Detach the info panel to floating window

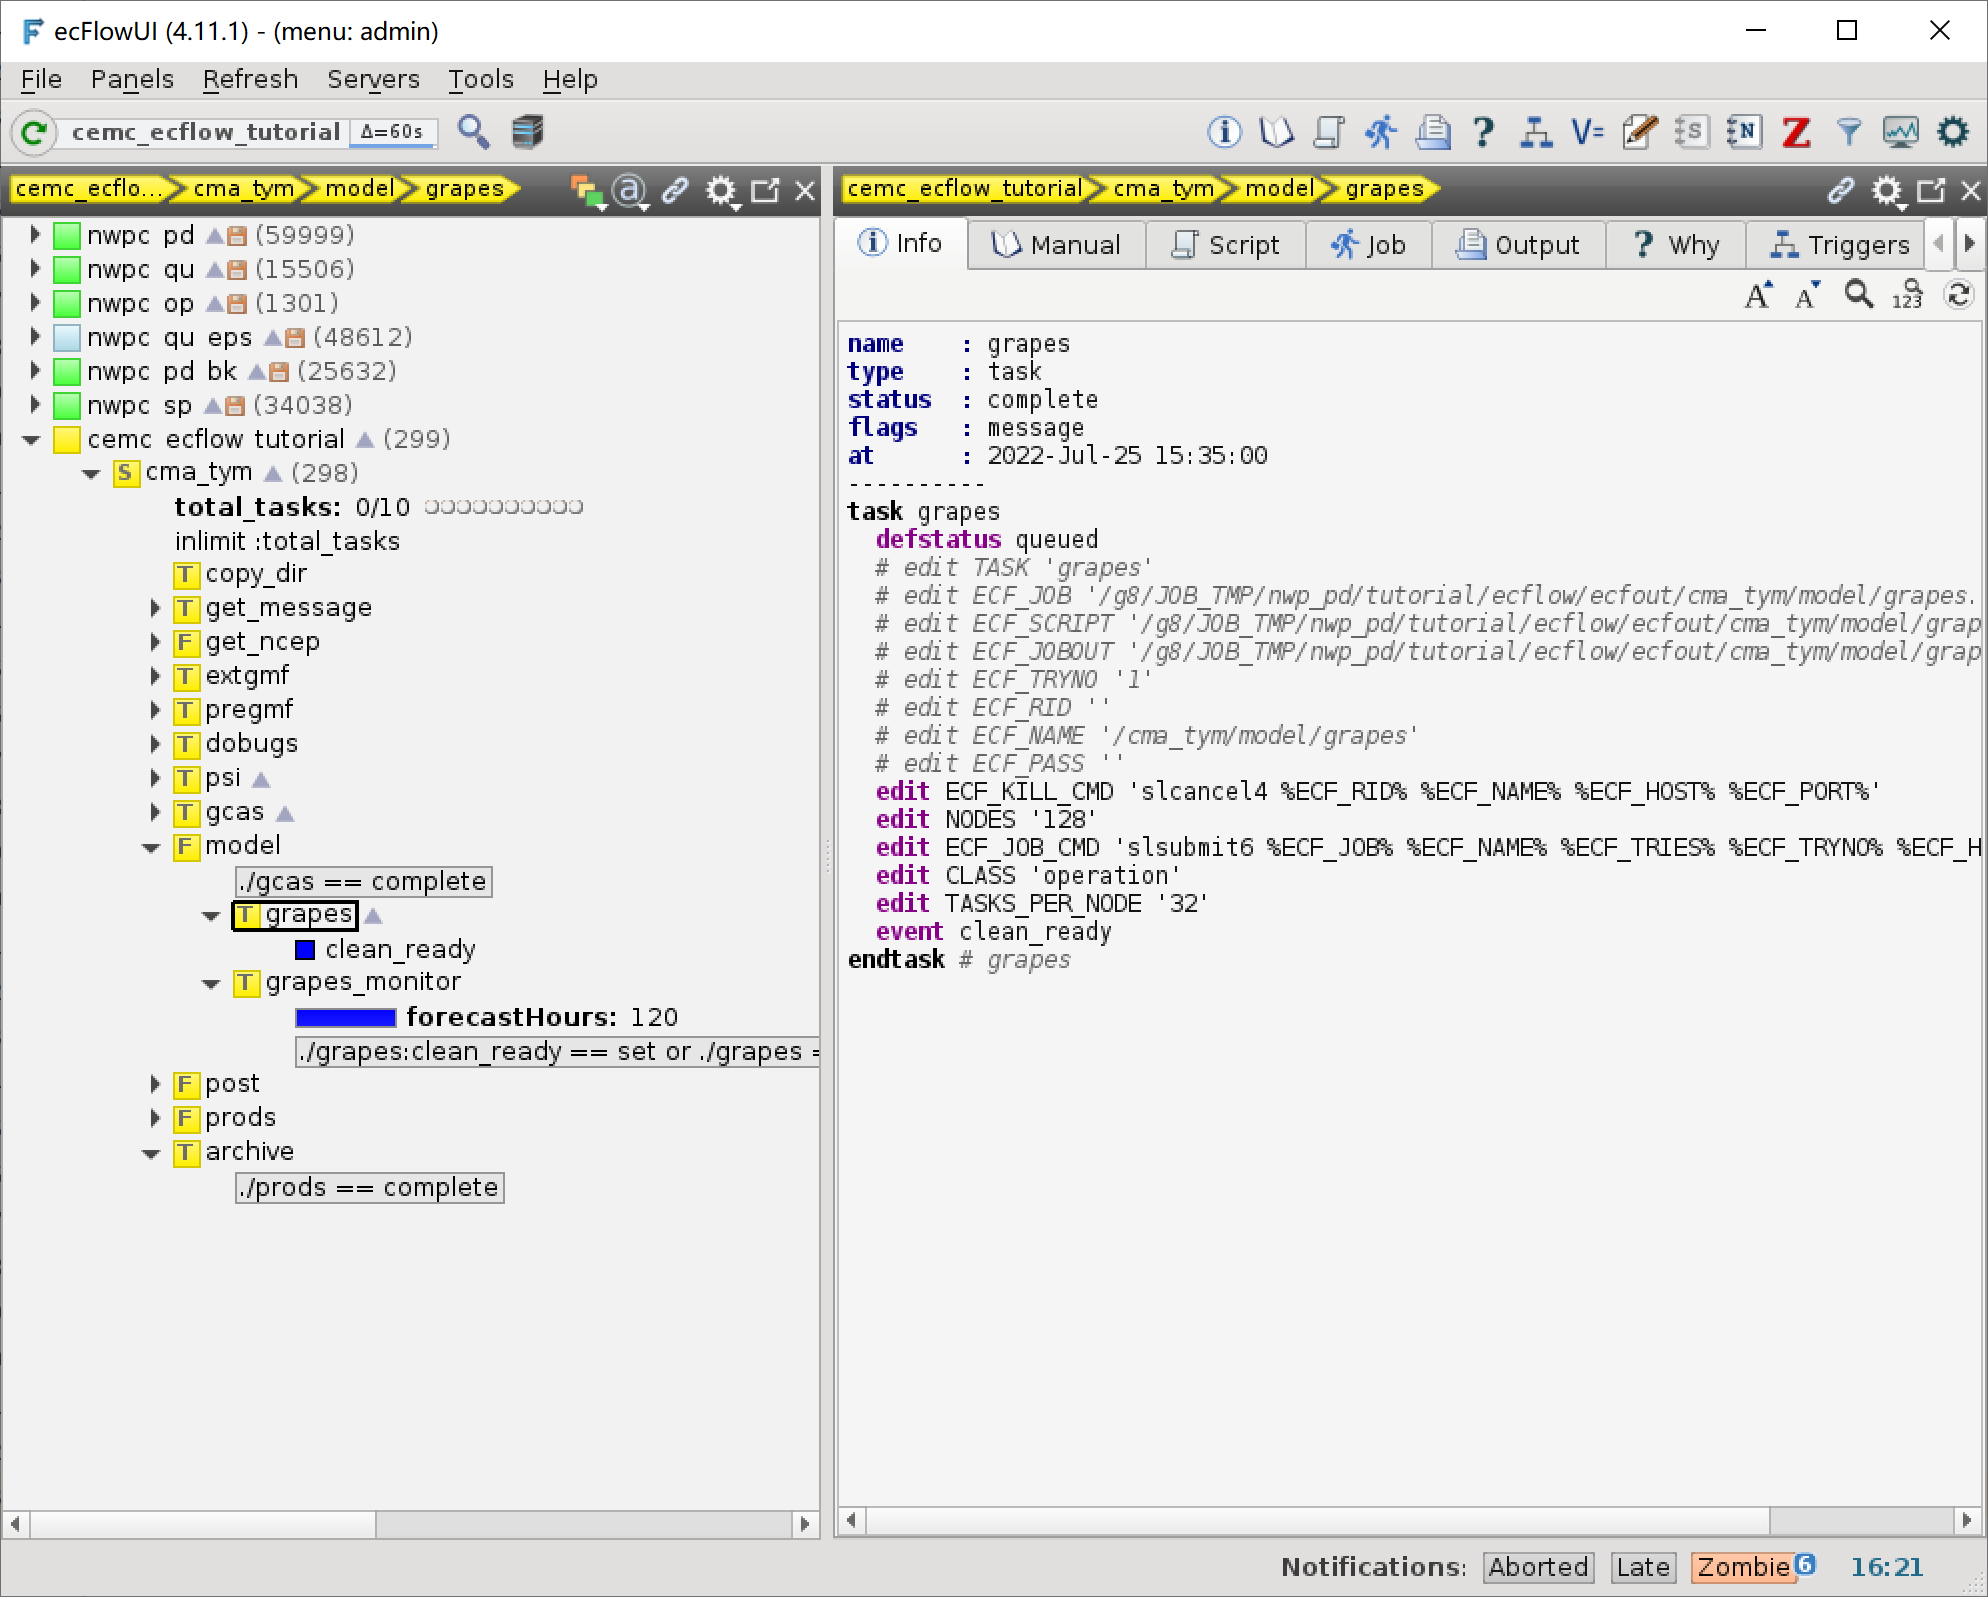coord(1931,190)
